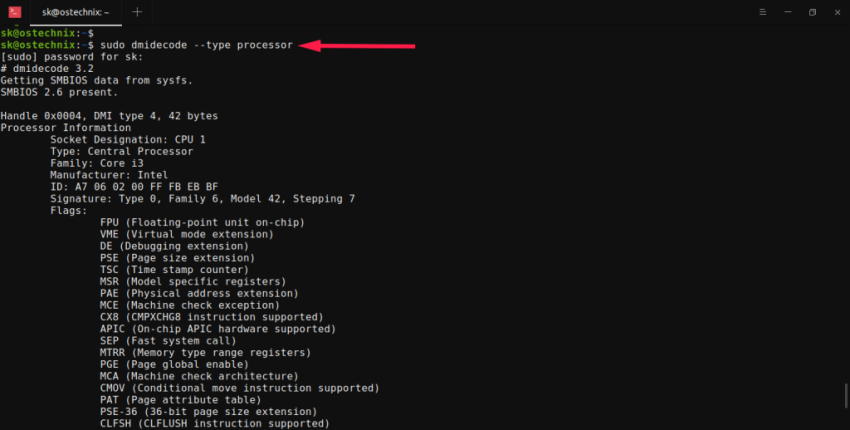Maximize or restore the terminal window
Screen dimensions: 850x430
coord(812,12)
